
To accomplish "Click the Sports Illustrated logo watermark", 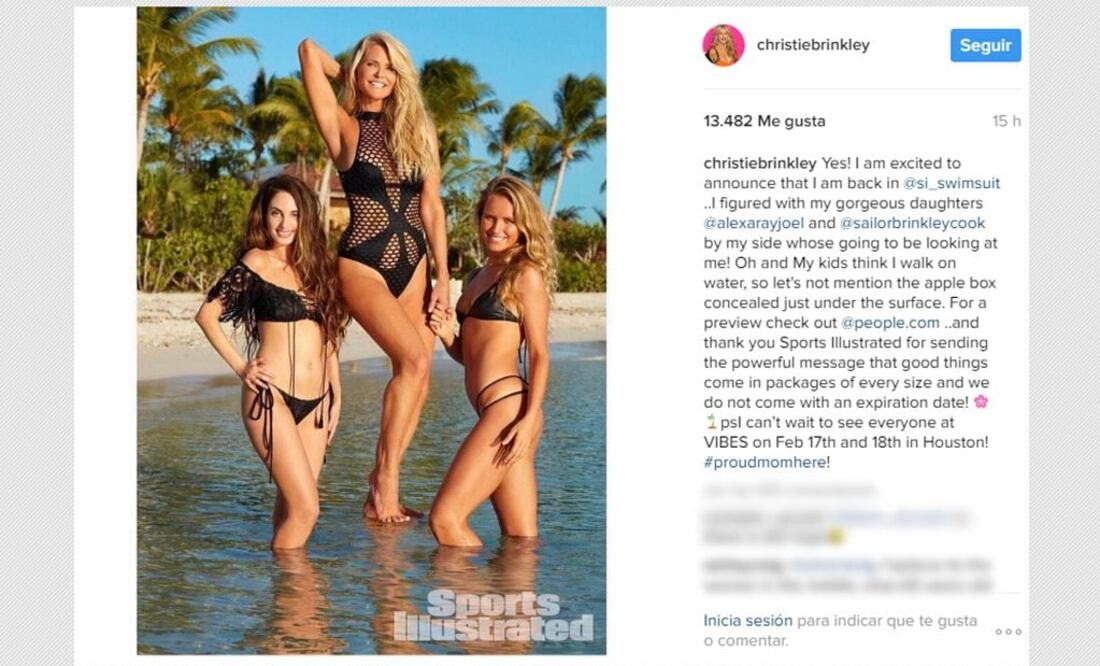I will pyautogui.click(x=493, y=615).
